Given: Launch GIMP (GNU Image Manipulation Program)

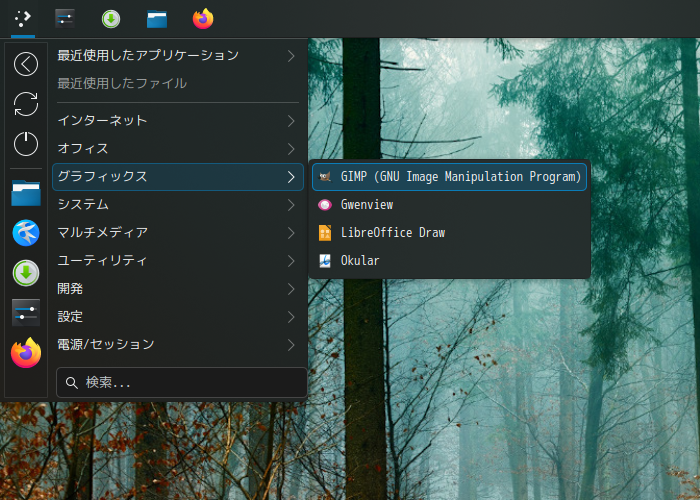Looking at the screenshot, I should point(449,177).
